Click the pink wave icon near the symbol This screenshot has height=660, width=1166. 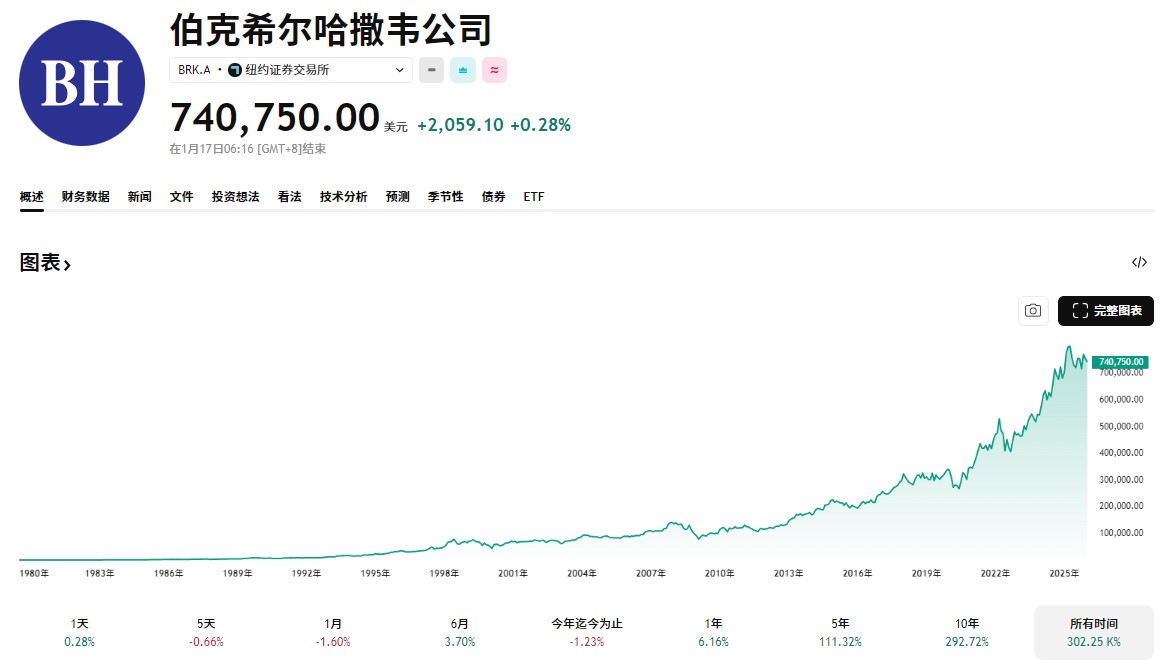tap(494, 70)
